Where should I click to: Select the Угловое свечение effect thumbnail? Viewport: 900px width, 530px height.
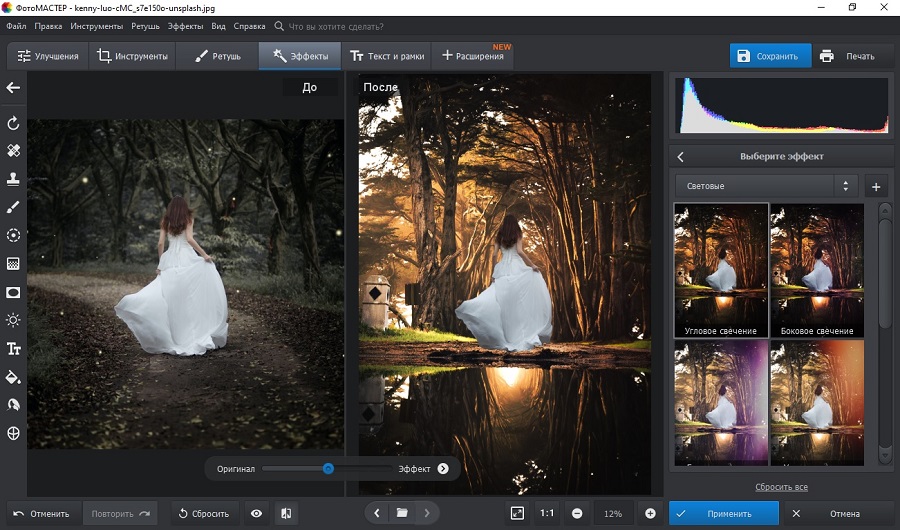click(721, 270)
